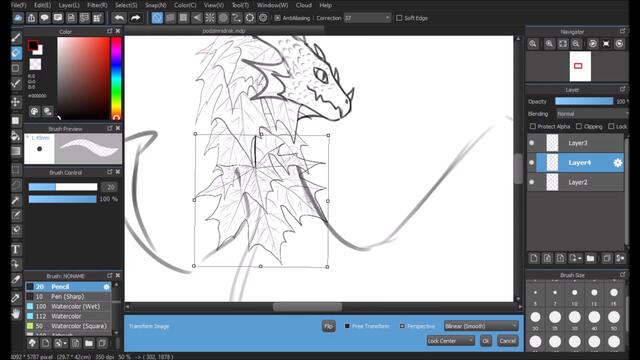
Task: Open the View menu
Action: (213, 5)
